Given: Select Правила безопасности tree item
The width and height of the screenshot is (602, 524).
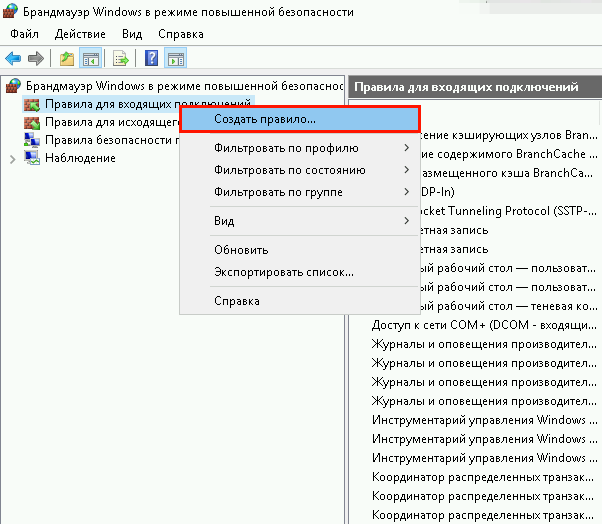Looking at the screenshot, I should coord(112,140).
